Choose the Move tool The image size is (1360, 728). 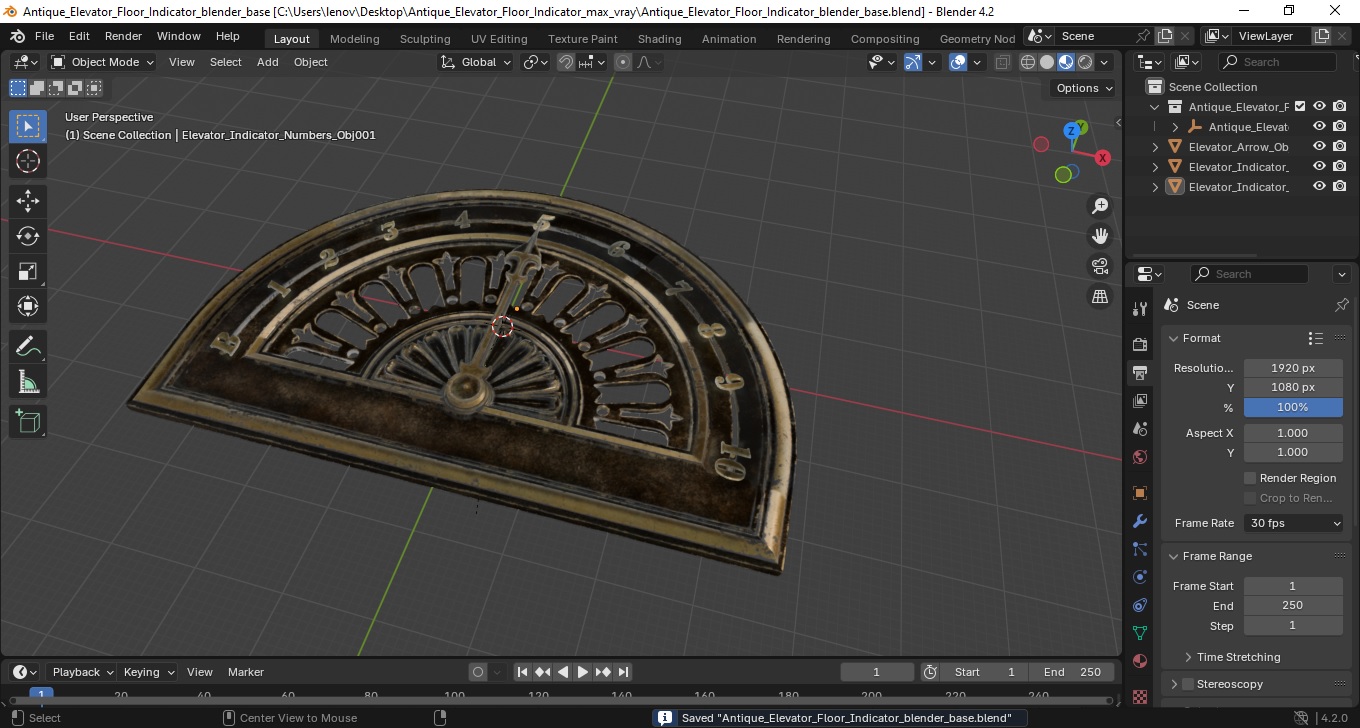[x=28, y=201]
